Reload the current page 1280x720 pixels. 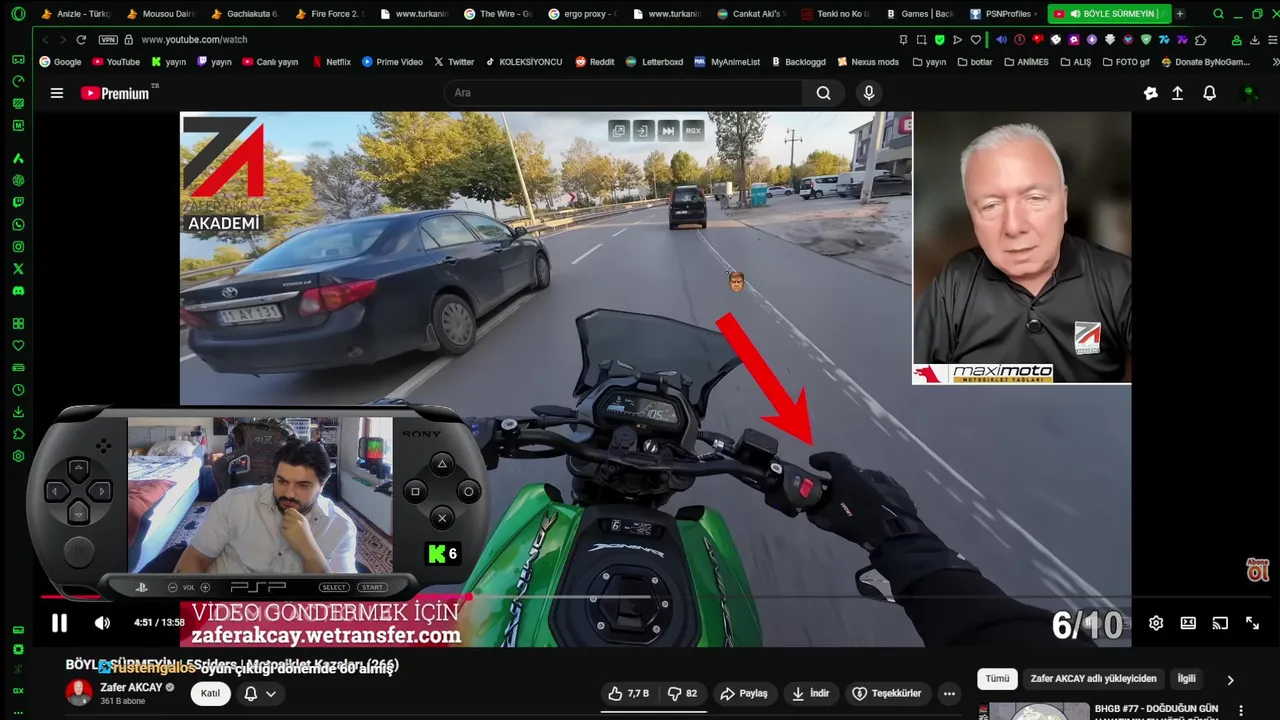coord(81,39)
